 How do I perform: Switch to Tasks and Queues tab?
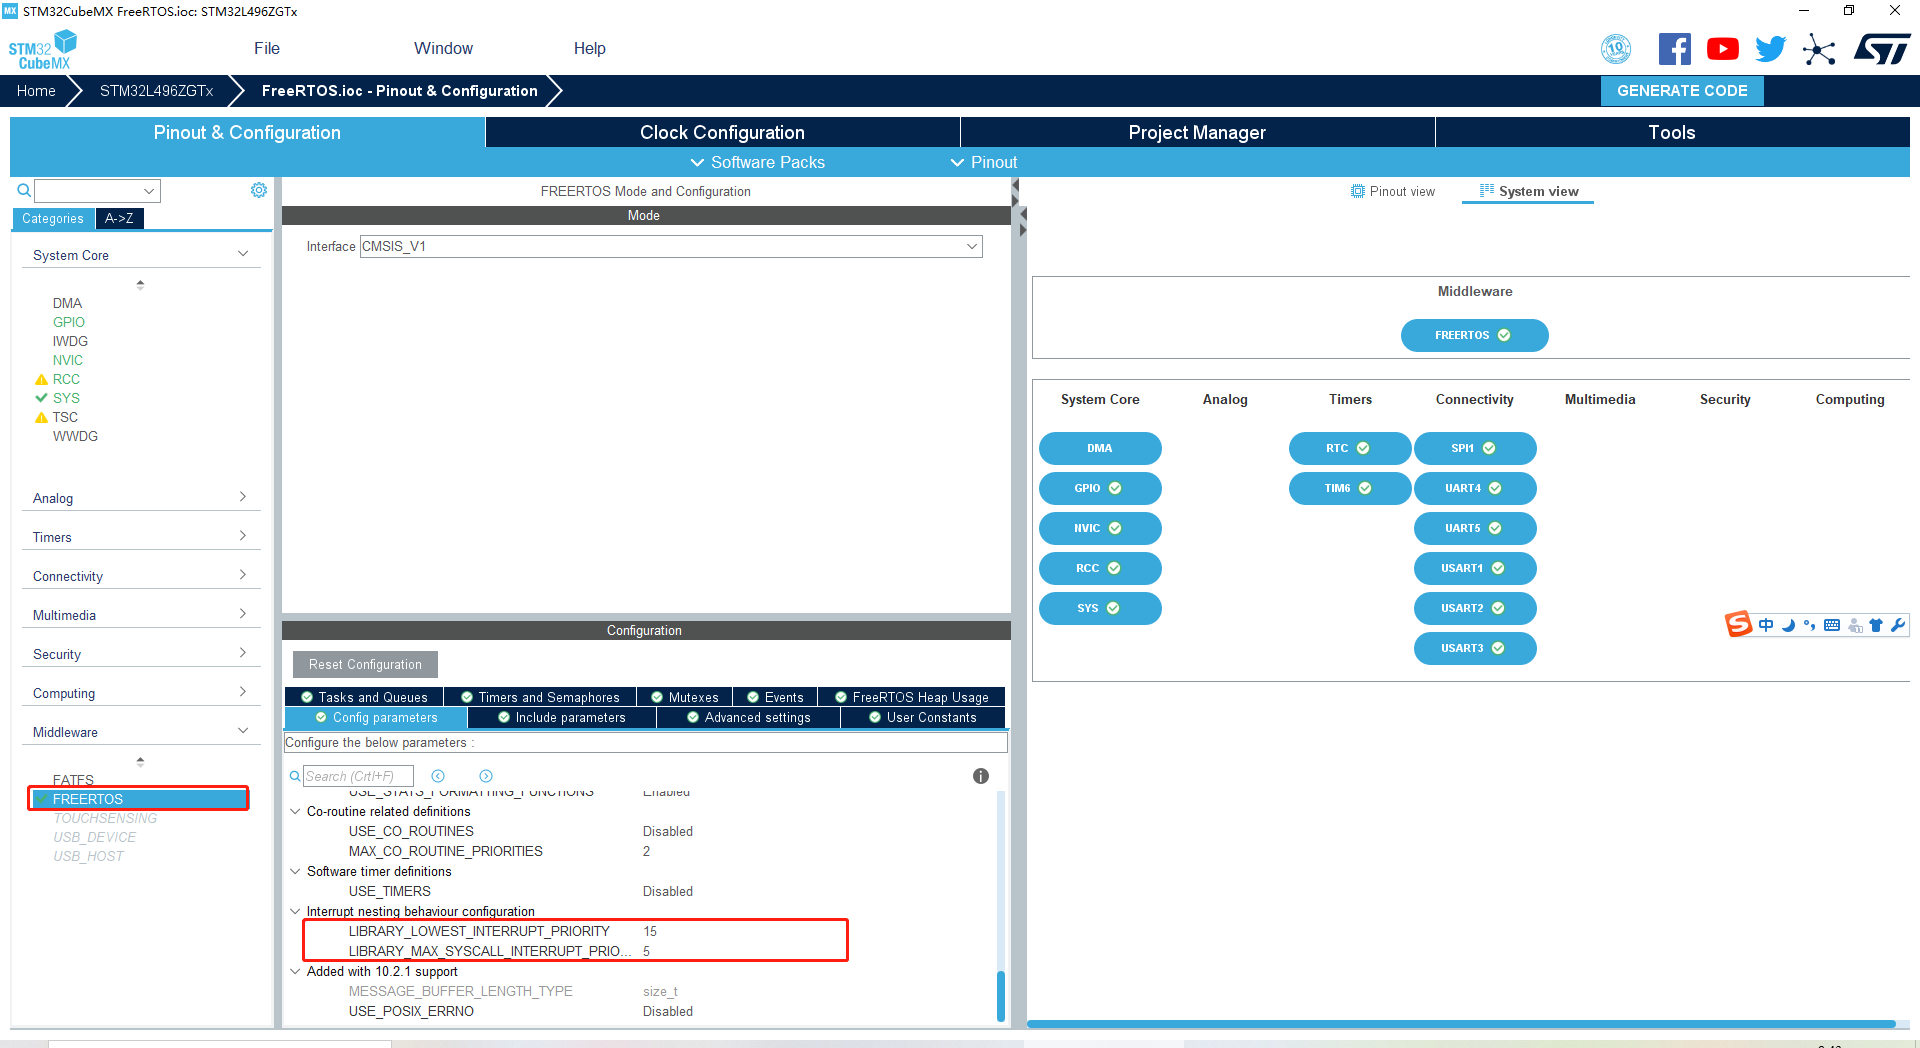tap(364, 697)
